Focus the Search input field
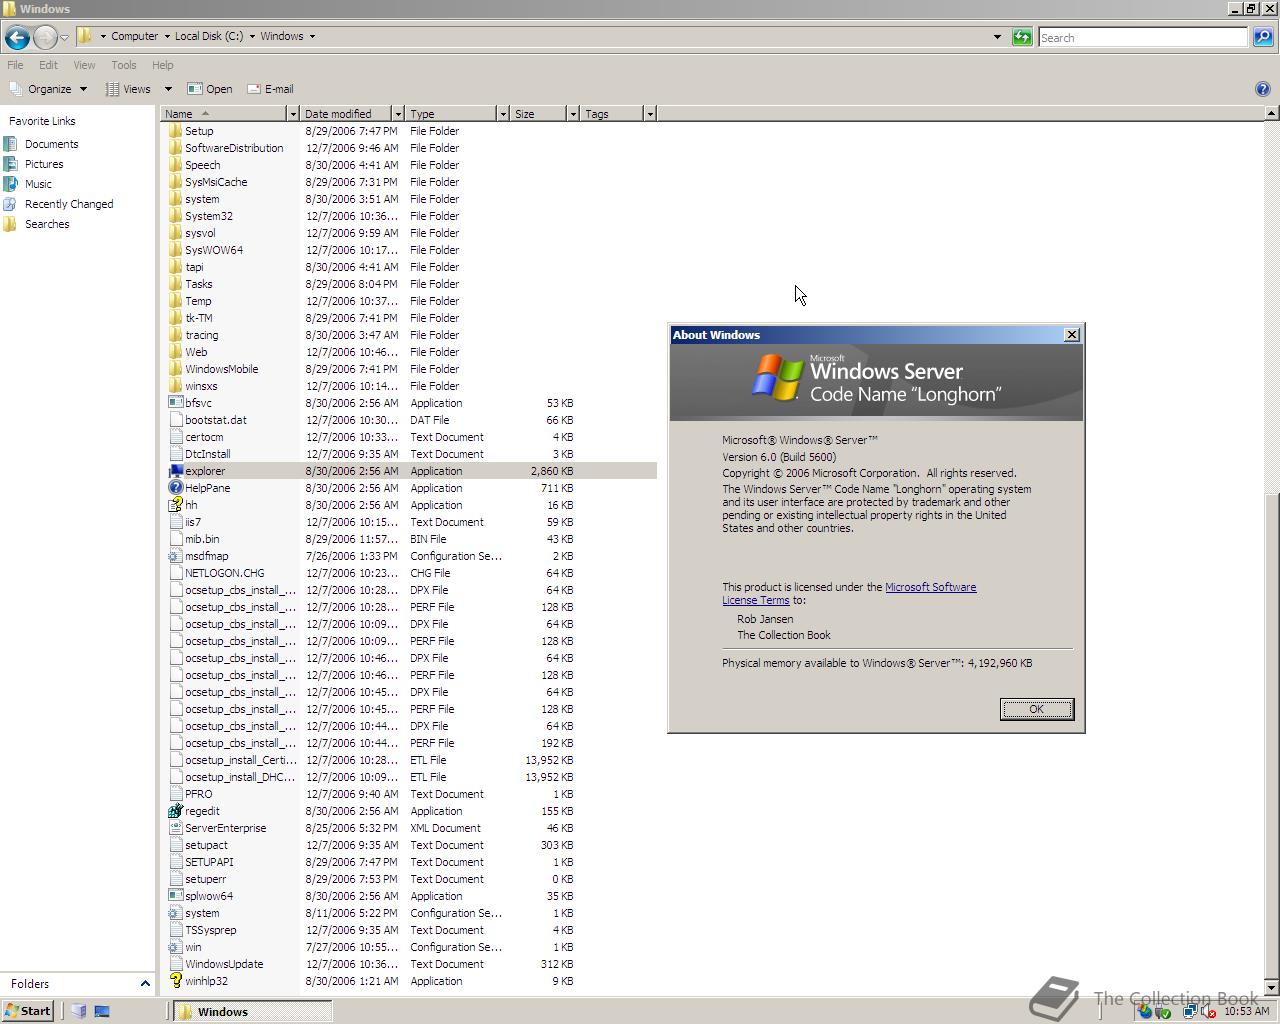 click(1143, 37)
